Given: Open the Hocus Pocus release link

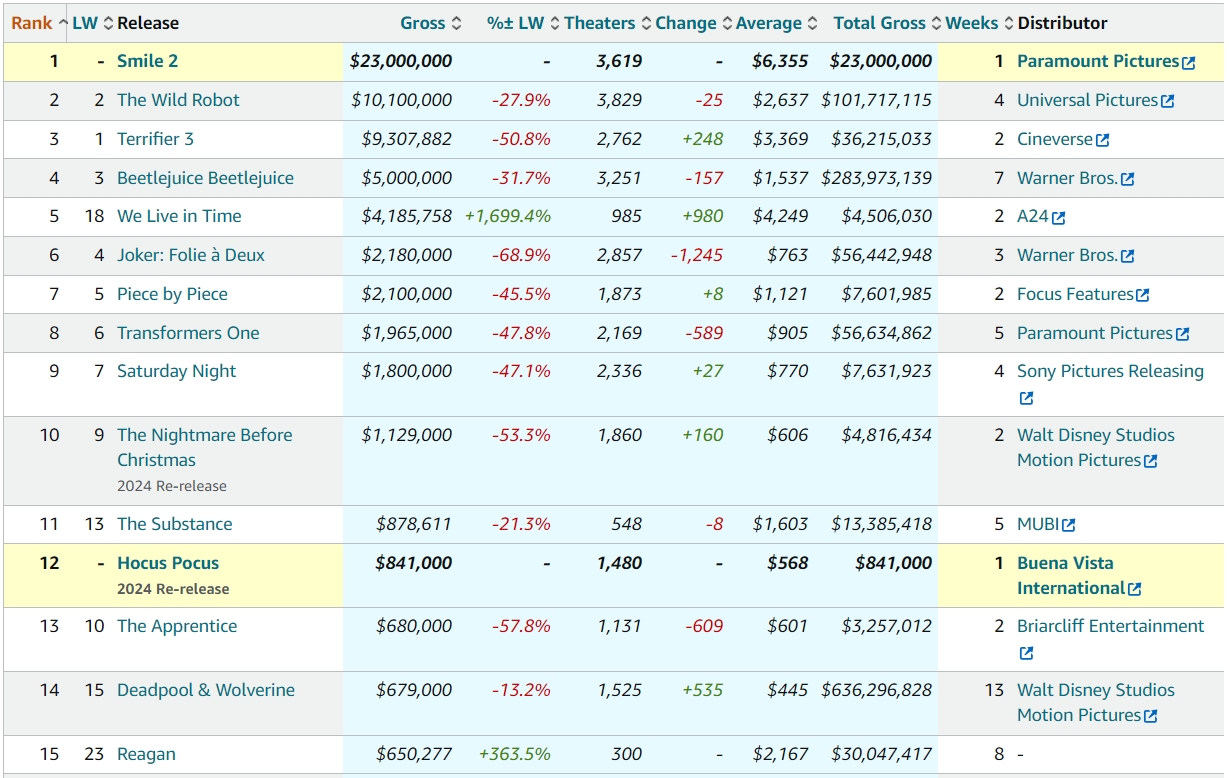Looking at the screenshot, I should tap(168, 563).
